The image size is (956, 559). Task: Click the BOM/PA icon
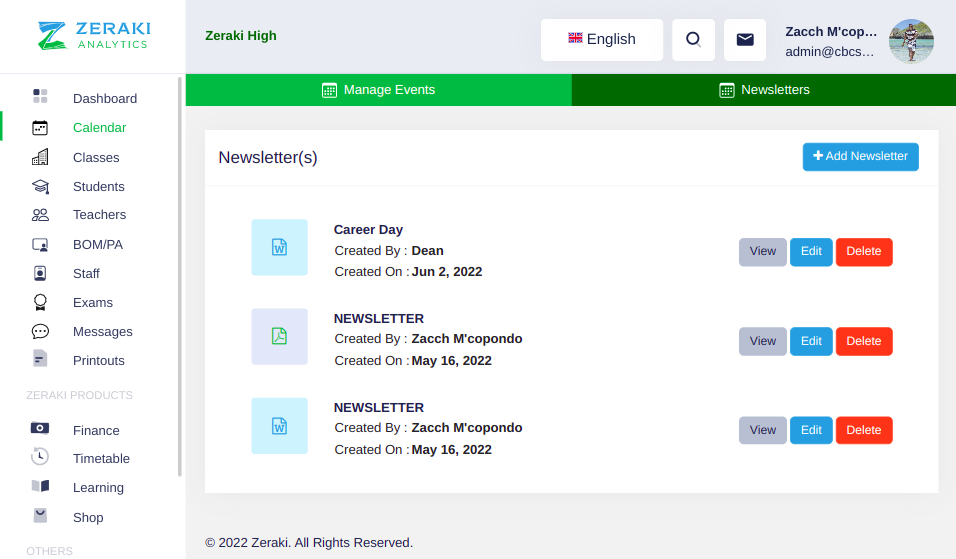tap(40, 244)
